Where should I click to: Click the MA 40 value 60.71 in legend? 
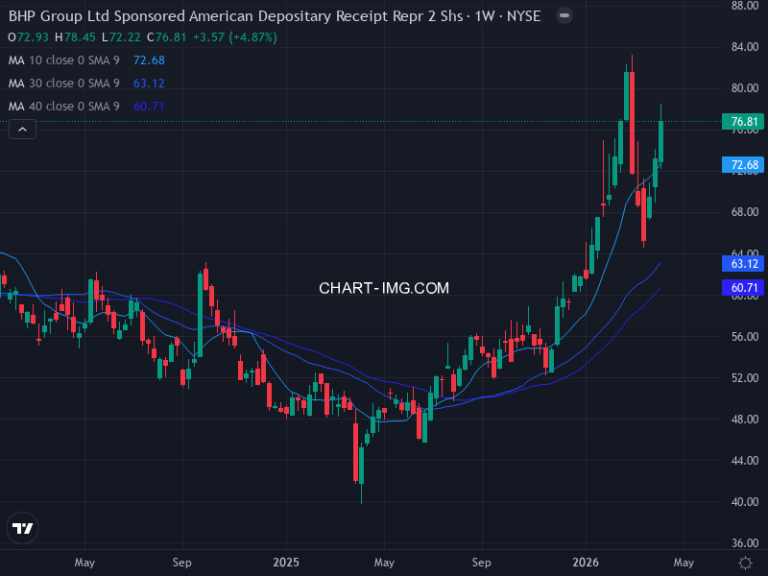pyautogui.click(x=149, y=106)
